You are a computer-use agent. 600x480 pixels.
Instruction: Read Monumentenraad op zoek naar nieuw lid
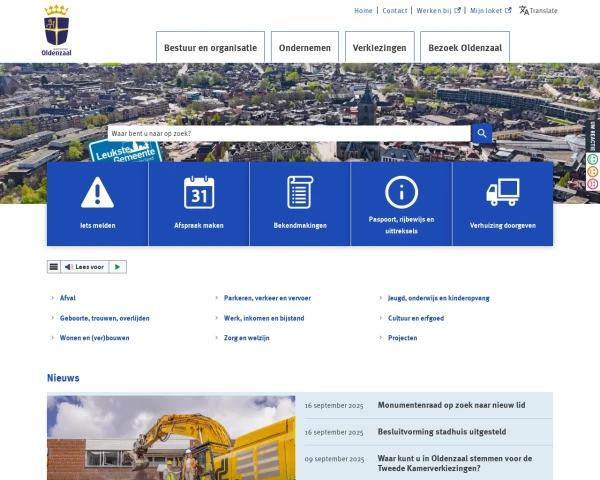pos(451,405)
